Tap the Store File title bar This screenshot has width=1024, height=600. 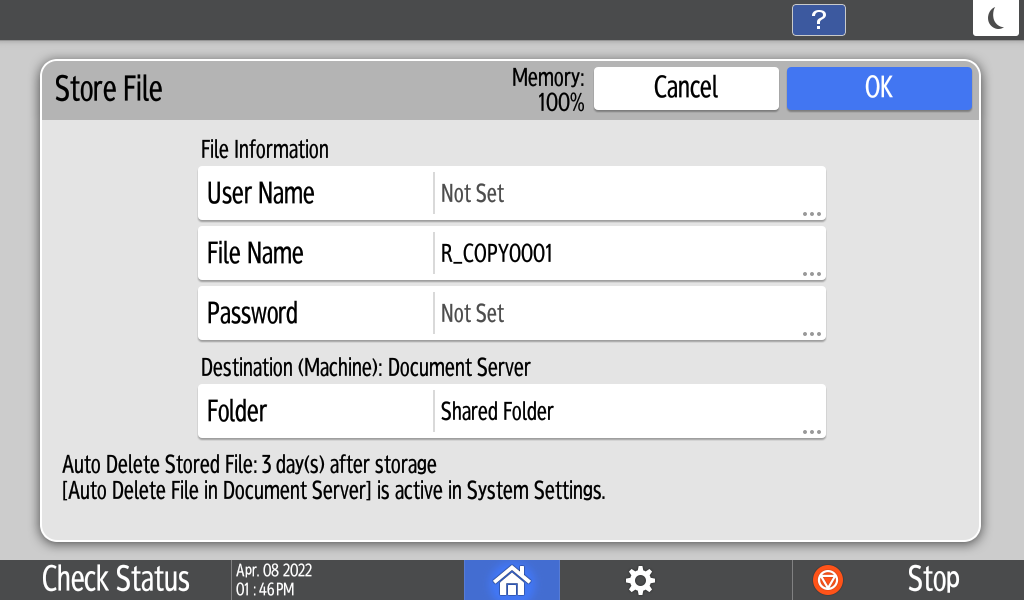coord(108,89)
